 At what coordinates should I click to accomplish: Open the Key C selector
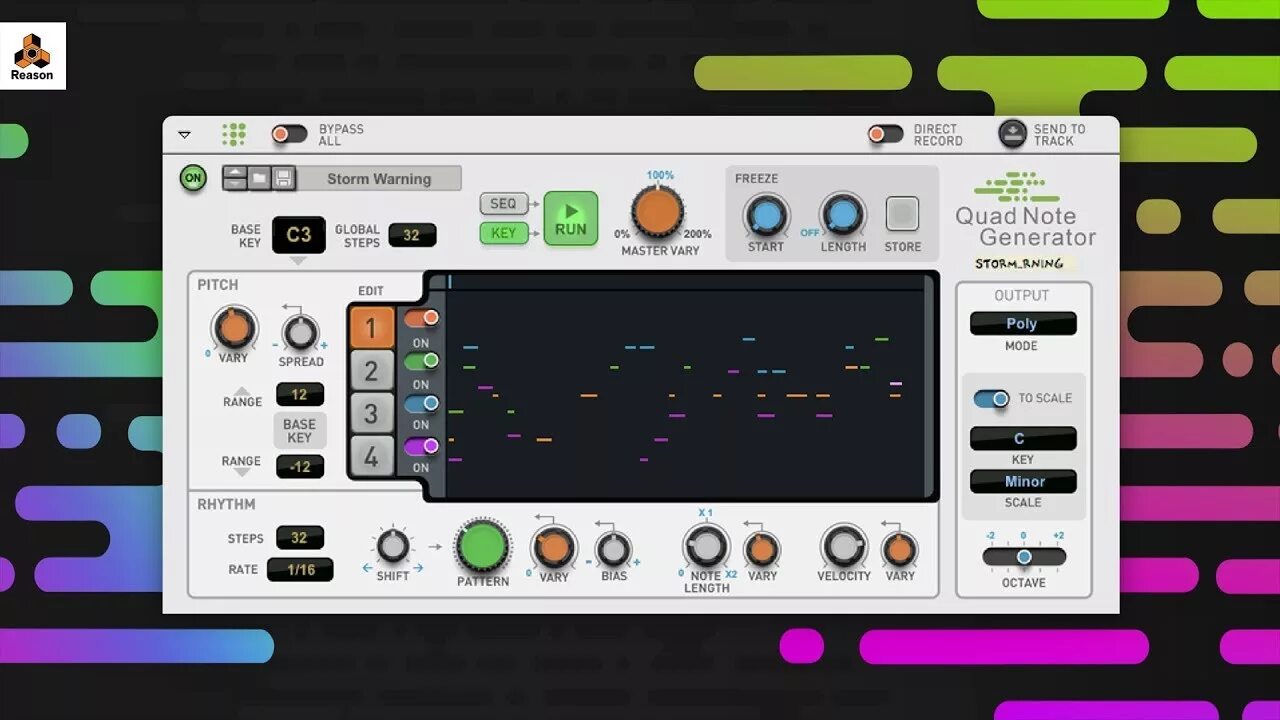click(x=1023, y=439)
